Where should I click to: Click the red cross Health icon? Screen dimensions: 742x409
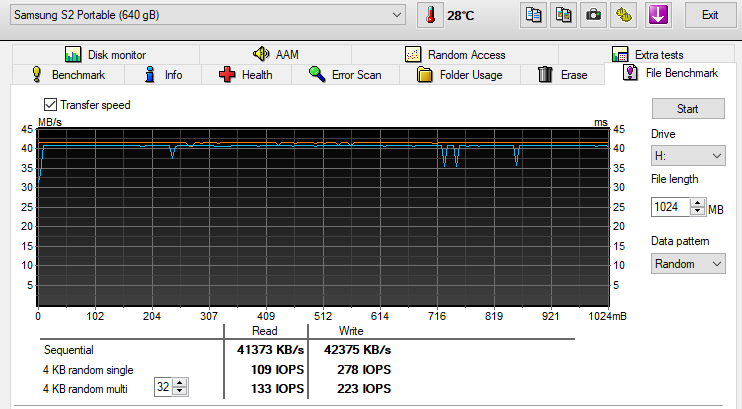point(227,74)
